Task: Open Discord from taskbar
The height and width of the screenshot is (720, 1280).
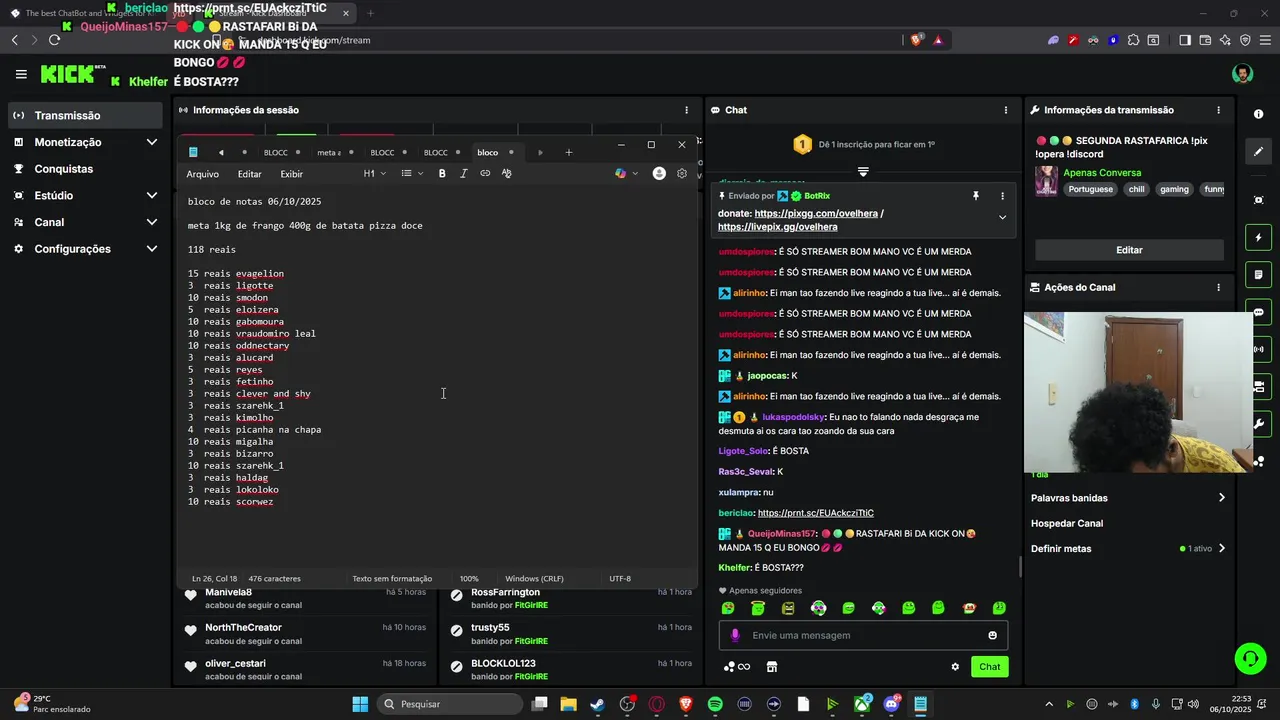Action: point(891,704)
